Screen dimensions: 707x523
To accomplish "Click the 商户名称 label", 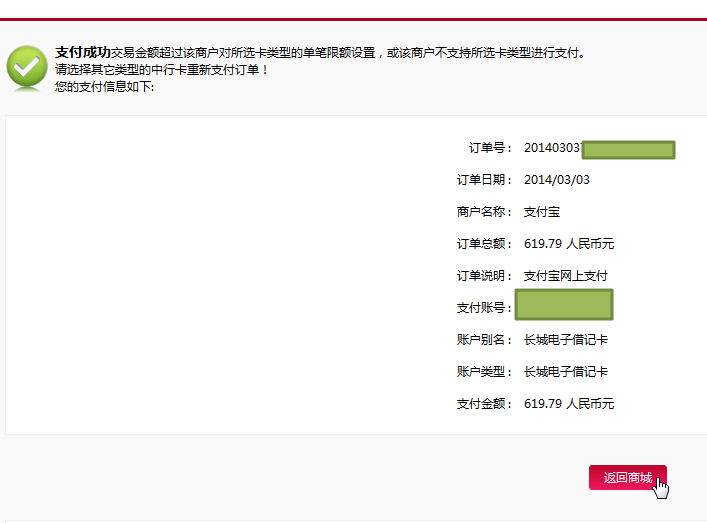I will click(x=484, y=212).
